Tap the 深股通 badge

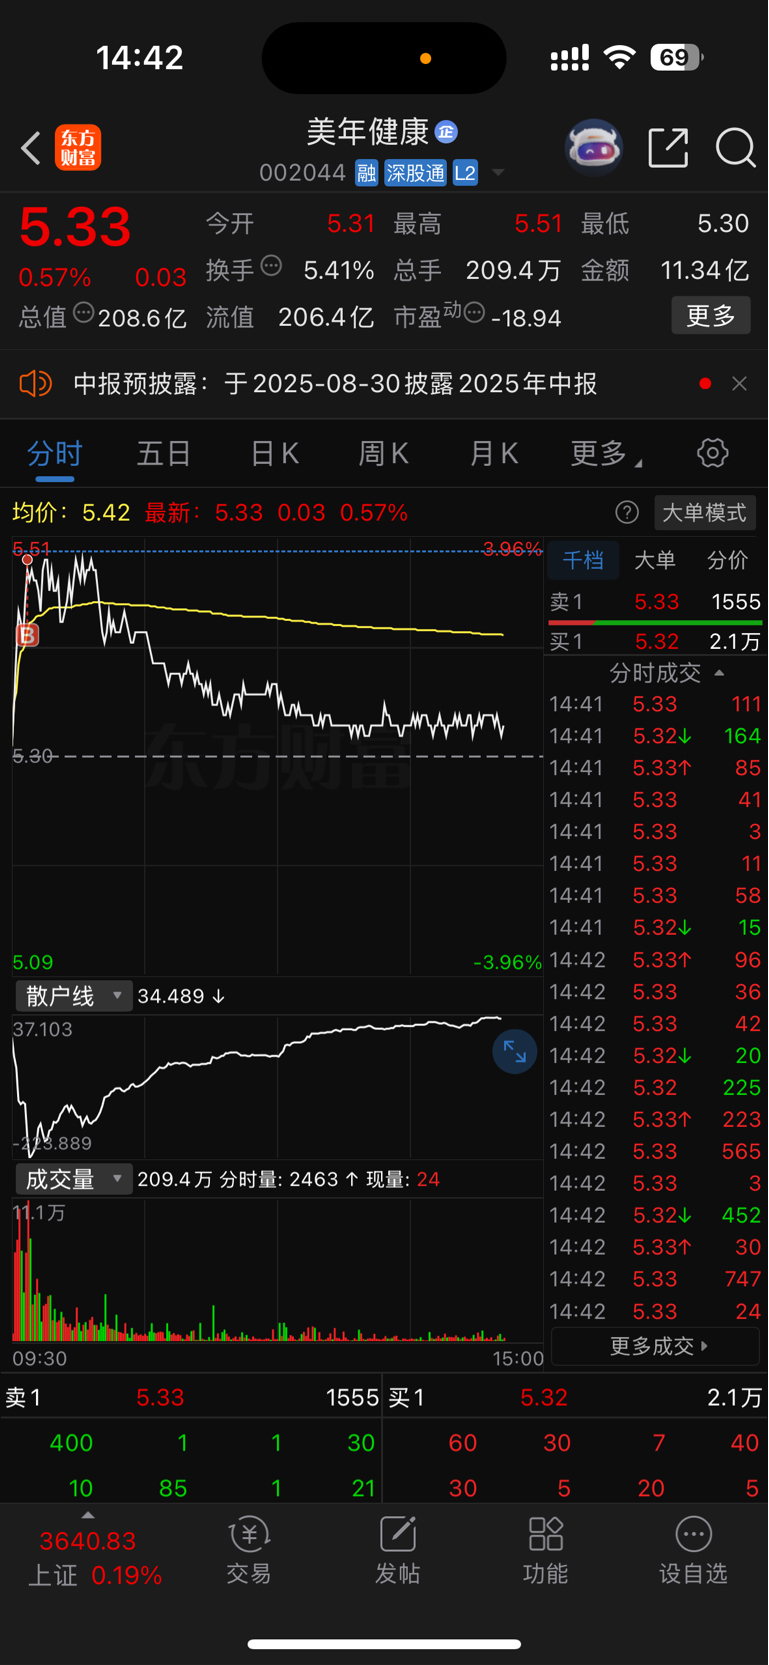coord(415,173)
